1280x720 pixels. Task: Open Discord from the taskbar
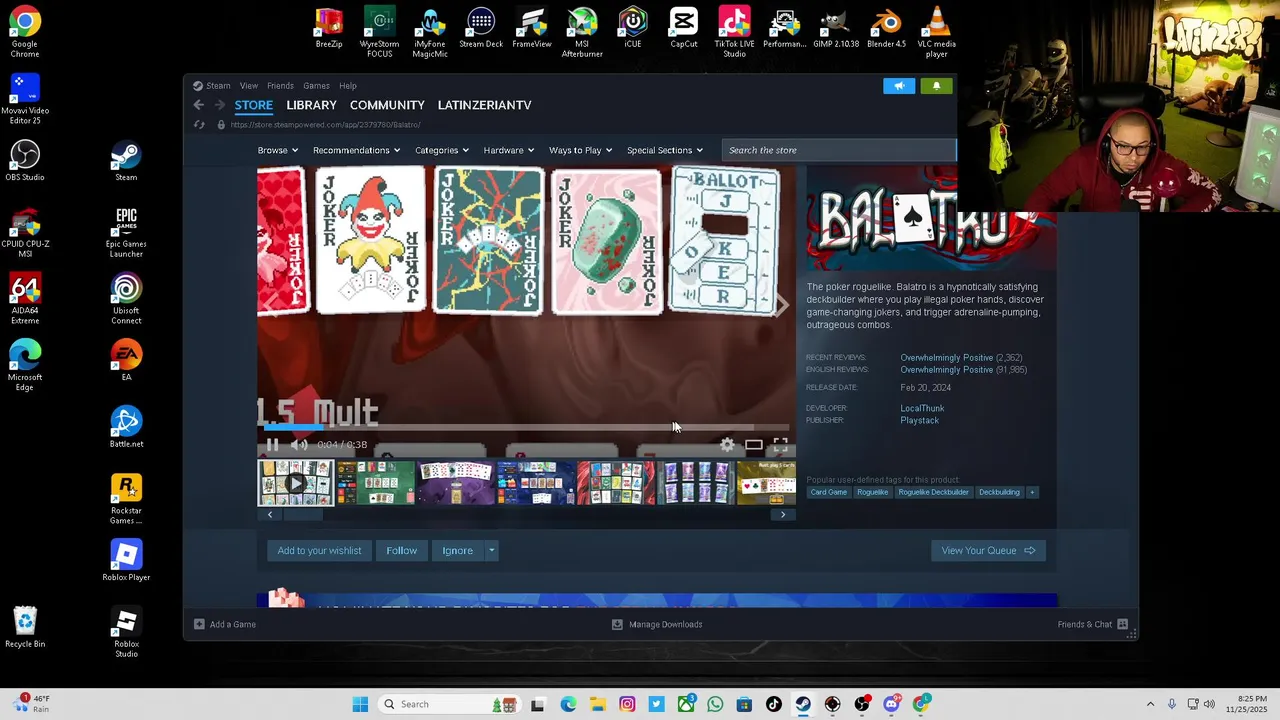click(891, 704)
